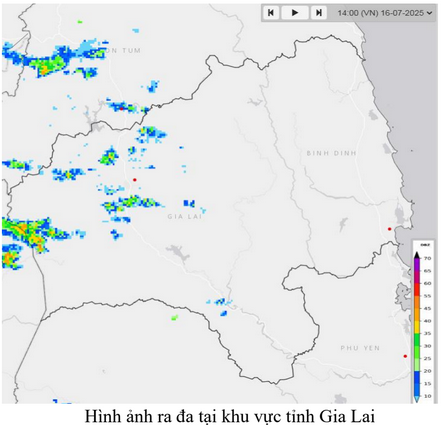Click the KON TUM province label
Viewport: 444px width, 429px height.
[x=123, y=50]
